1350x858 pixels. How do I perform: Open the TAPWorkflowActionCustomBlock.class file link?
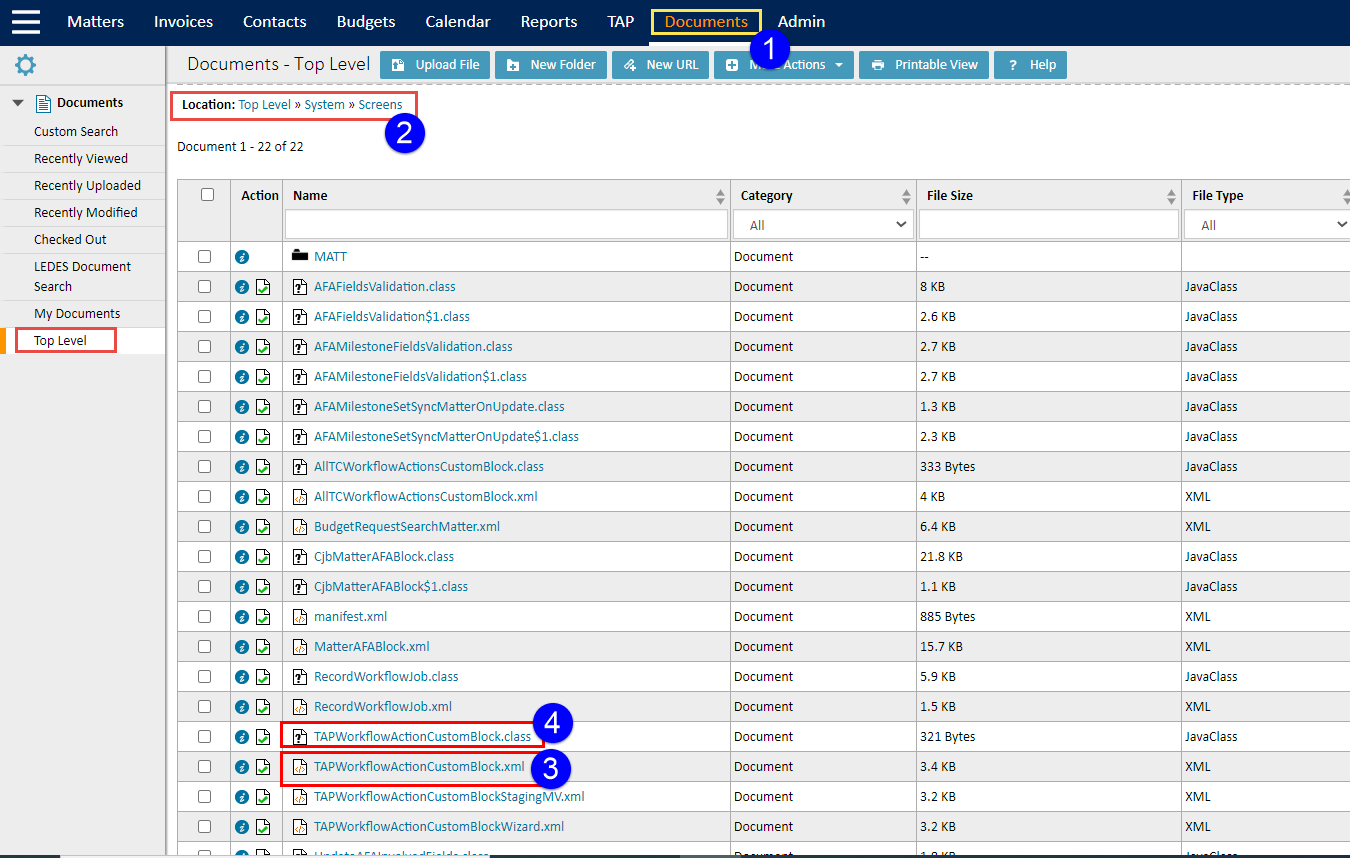coord(422,737)
